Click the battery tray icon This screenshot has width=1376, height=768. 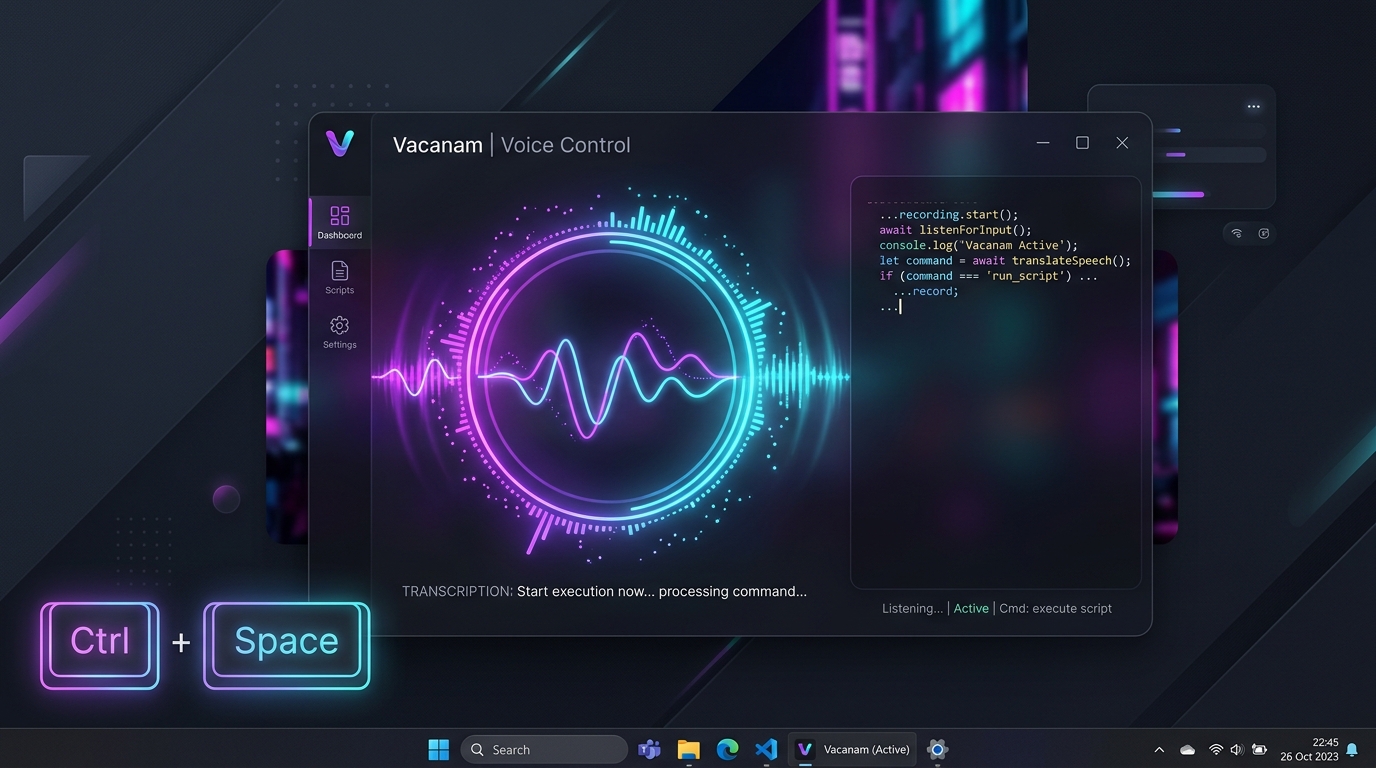pyautogui.click(x=1260, y=750)
